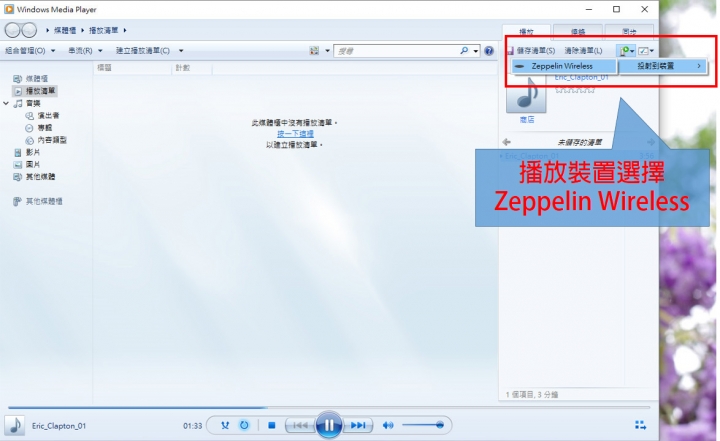Pause the current song
Viewport: 720px width, 441px height.
(329, 425)
